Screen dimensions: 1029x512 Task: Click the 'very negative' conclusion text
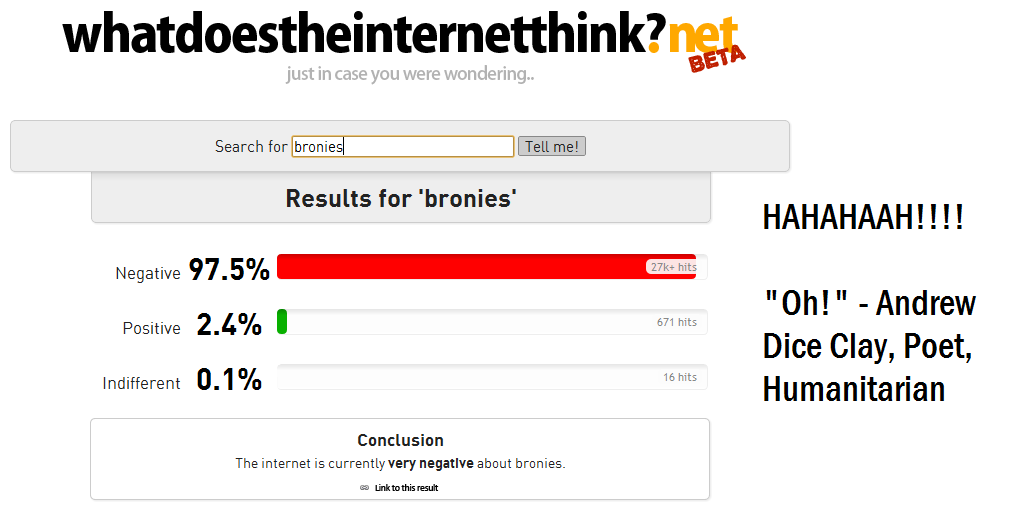click(x=430, y=463)
